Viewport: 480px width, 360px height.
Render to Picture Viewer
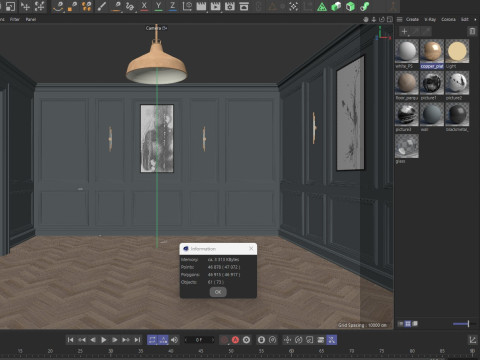[x=215, y=6]
